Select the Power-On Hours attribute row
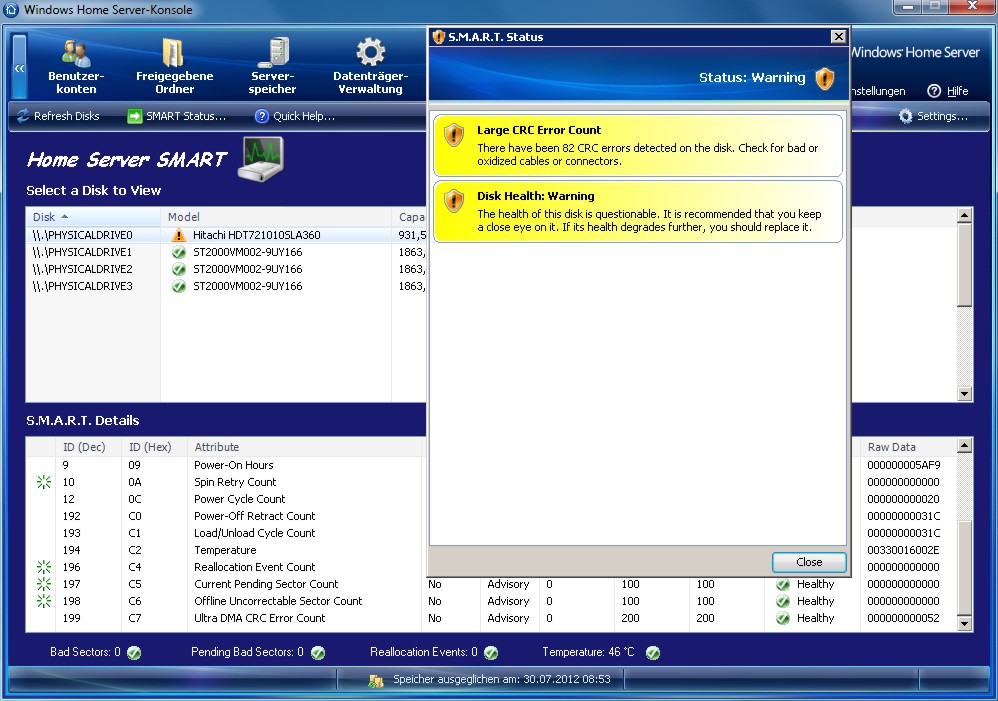The image size is (998, 701). point(234,465)
